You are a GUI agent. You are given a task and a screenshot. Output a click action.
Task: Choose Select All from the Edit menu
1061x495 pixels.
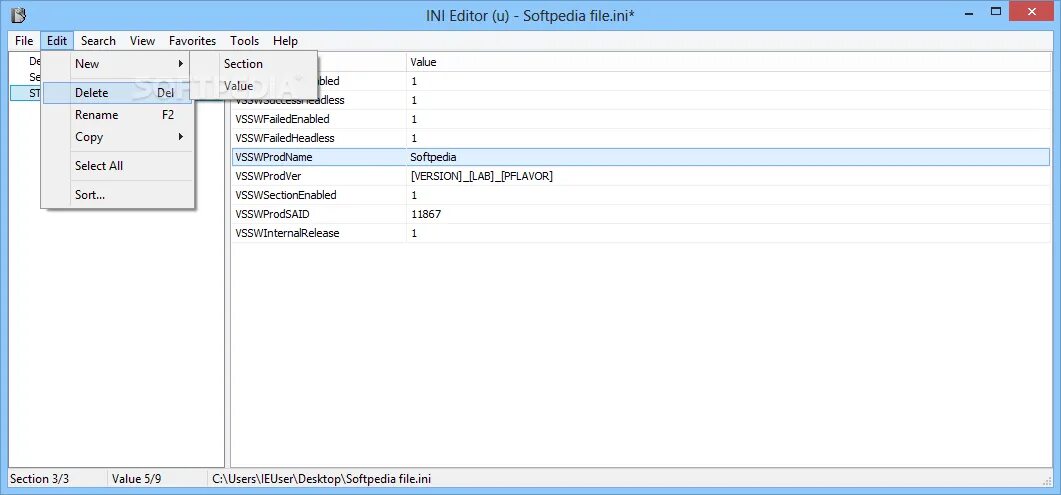click(118, 166)
